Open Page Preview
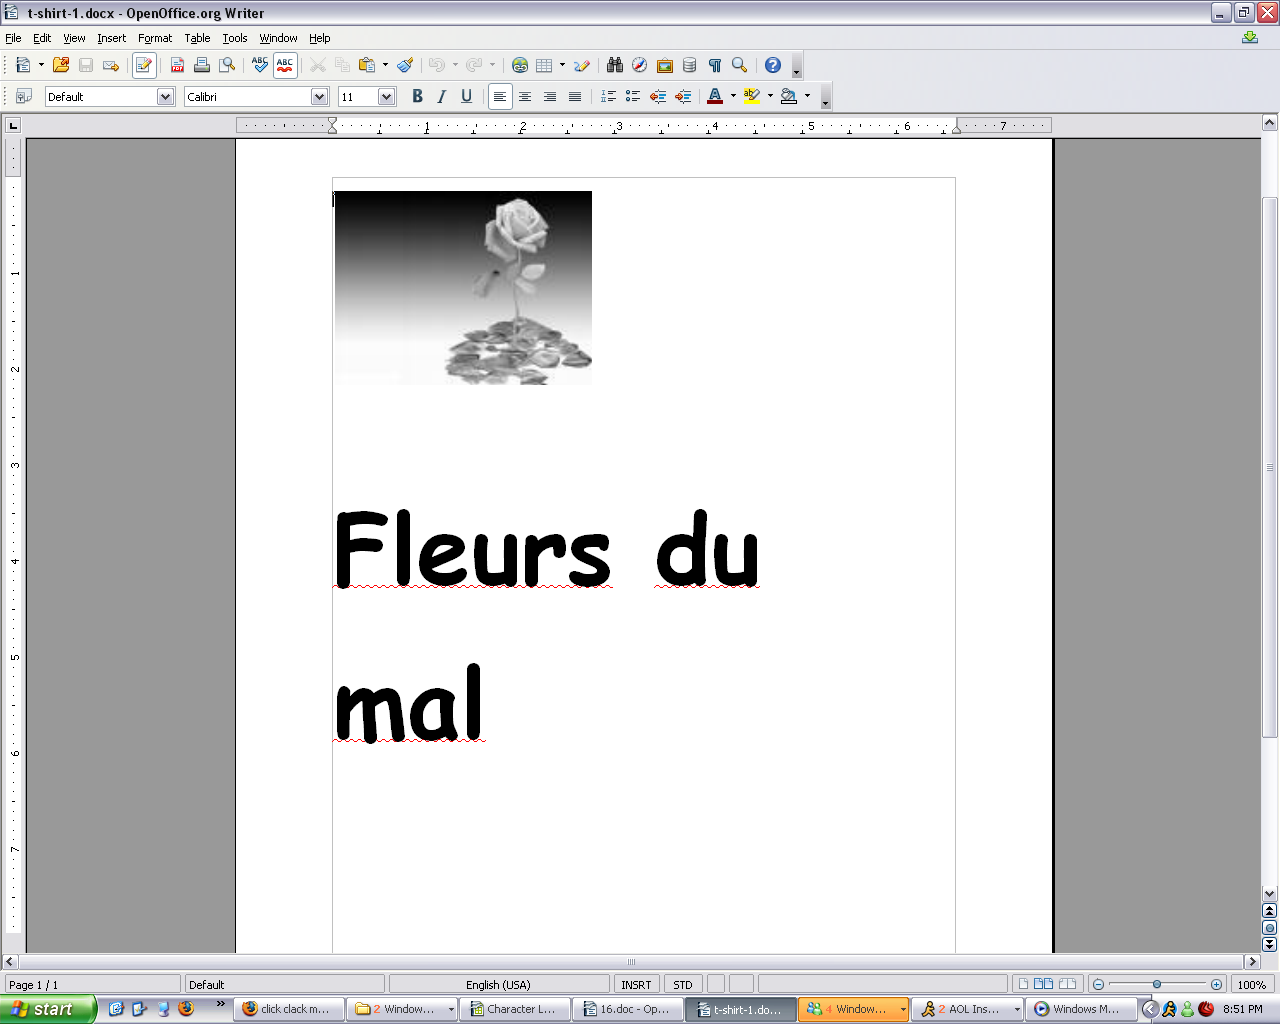The image size is (1280, 1024). pos(227,65)
